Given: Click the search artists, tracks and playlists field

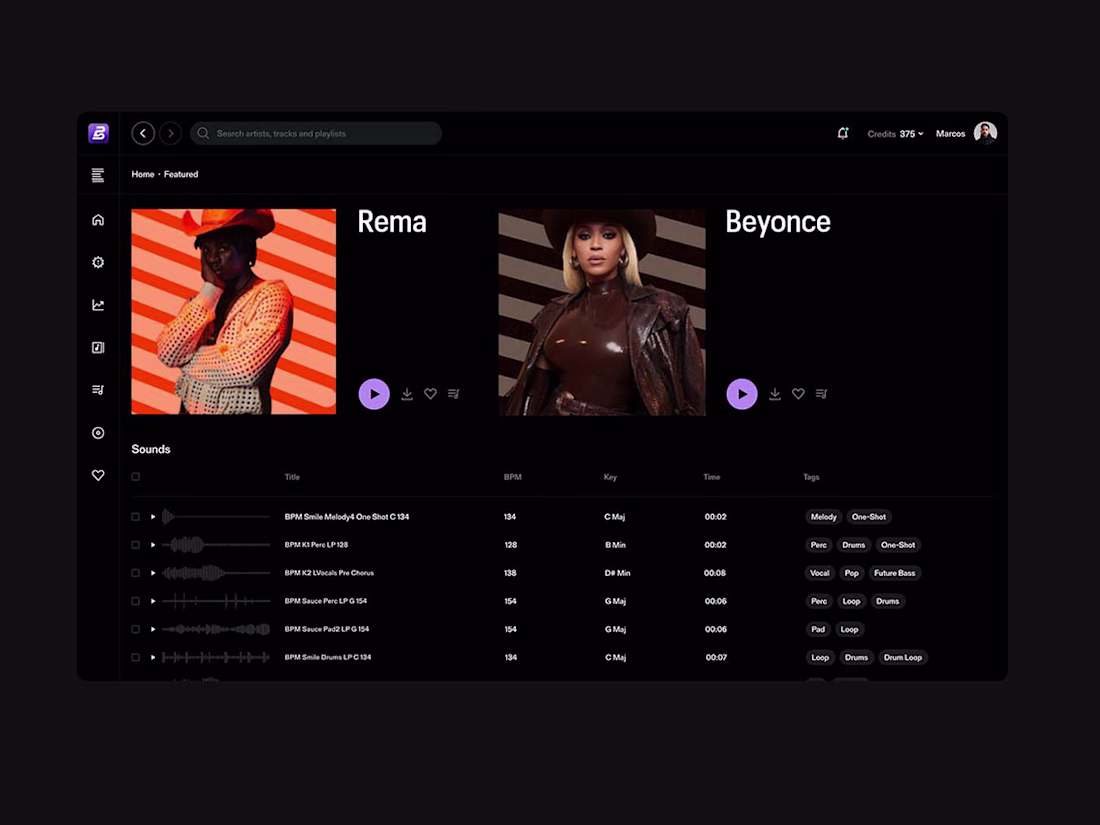Looking at the screenshot, I should (x=316, y=133).
